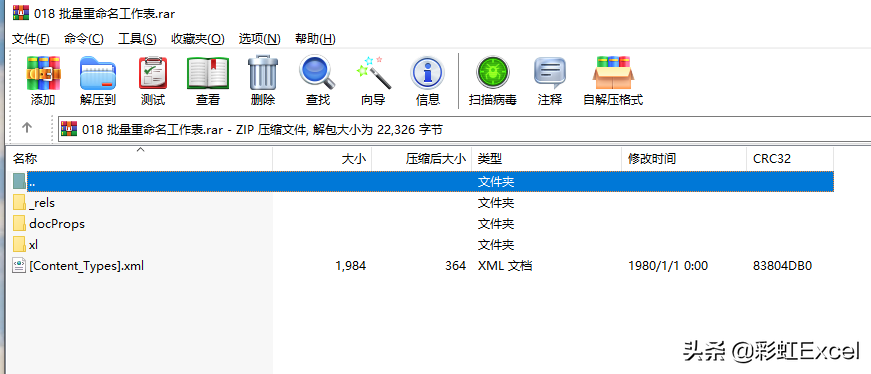Select the xl folder name
The image size is (871, 374).
tap(33, 245)
